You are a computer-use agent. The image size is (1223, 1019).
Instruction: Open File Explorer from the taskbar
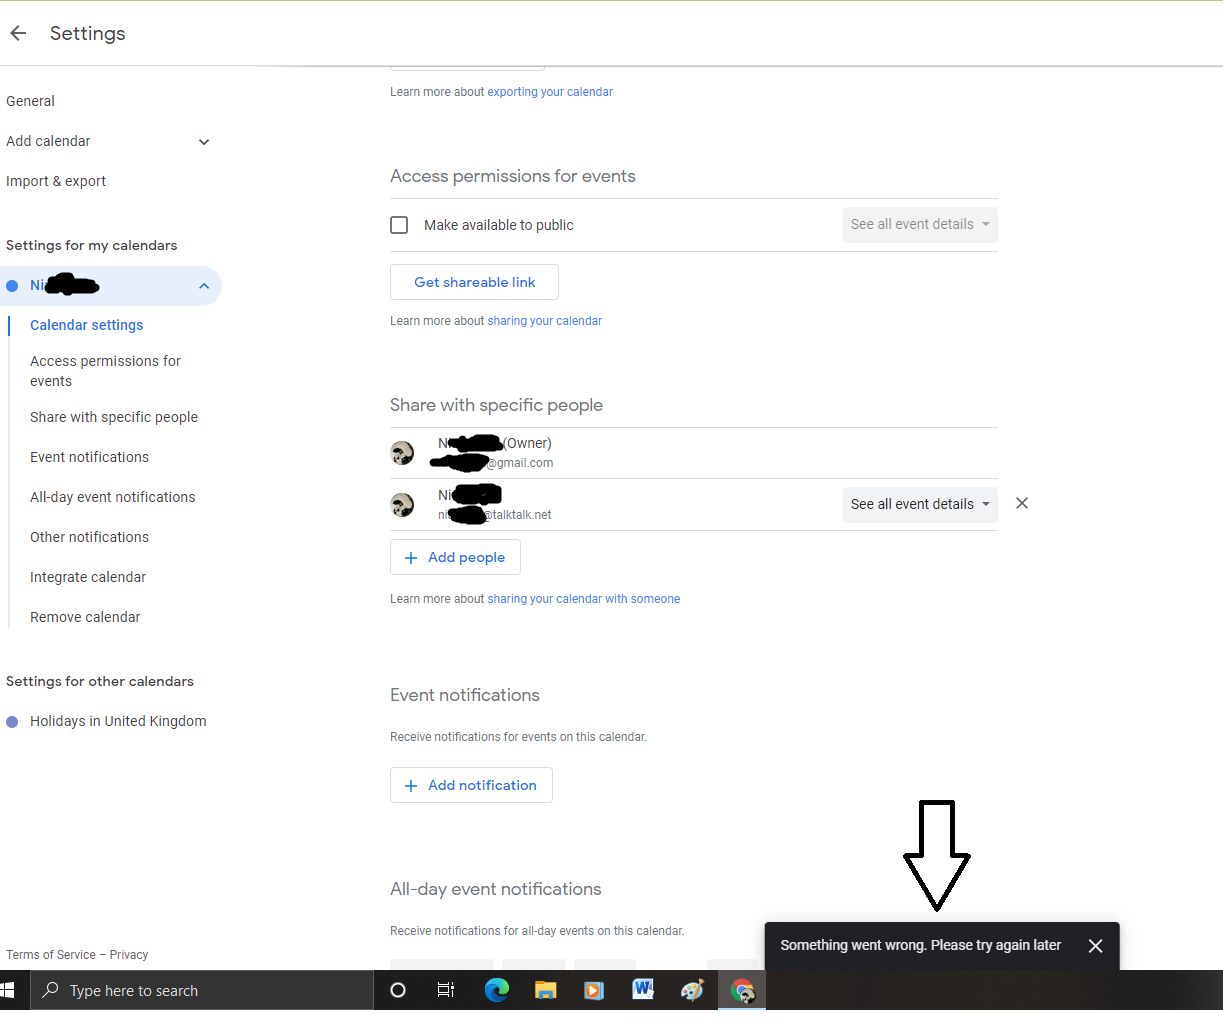click(x=545, y=990)
